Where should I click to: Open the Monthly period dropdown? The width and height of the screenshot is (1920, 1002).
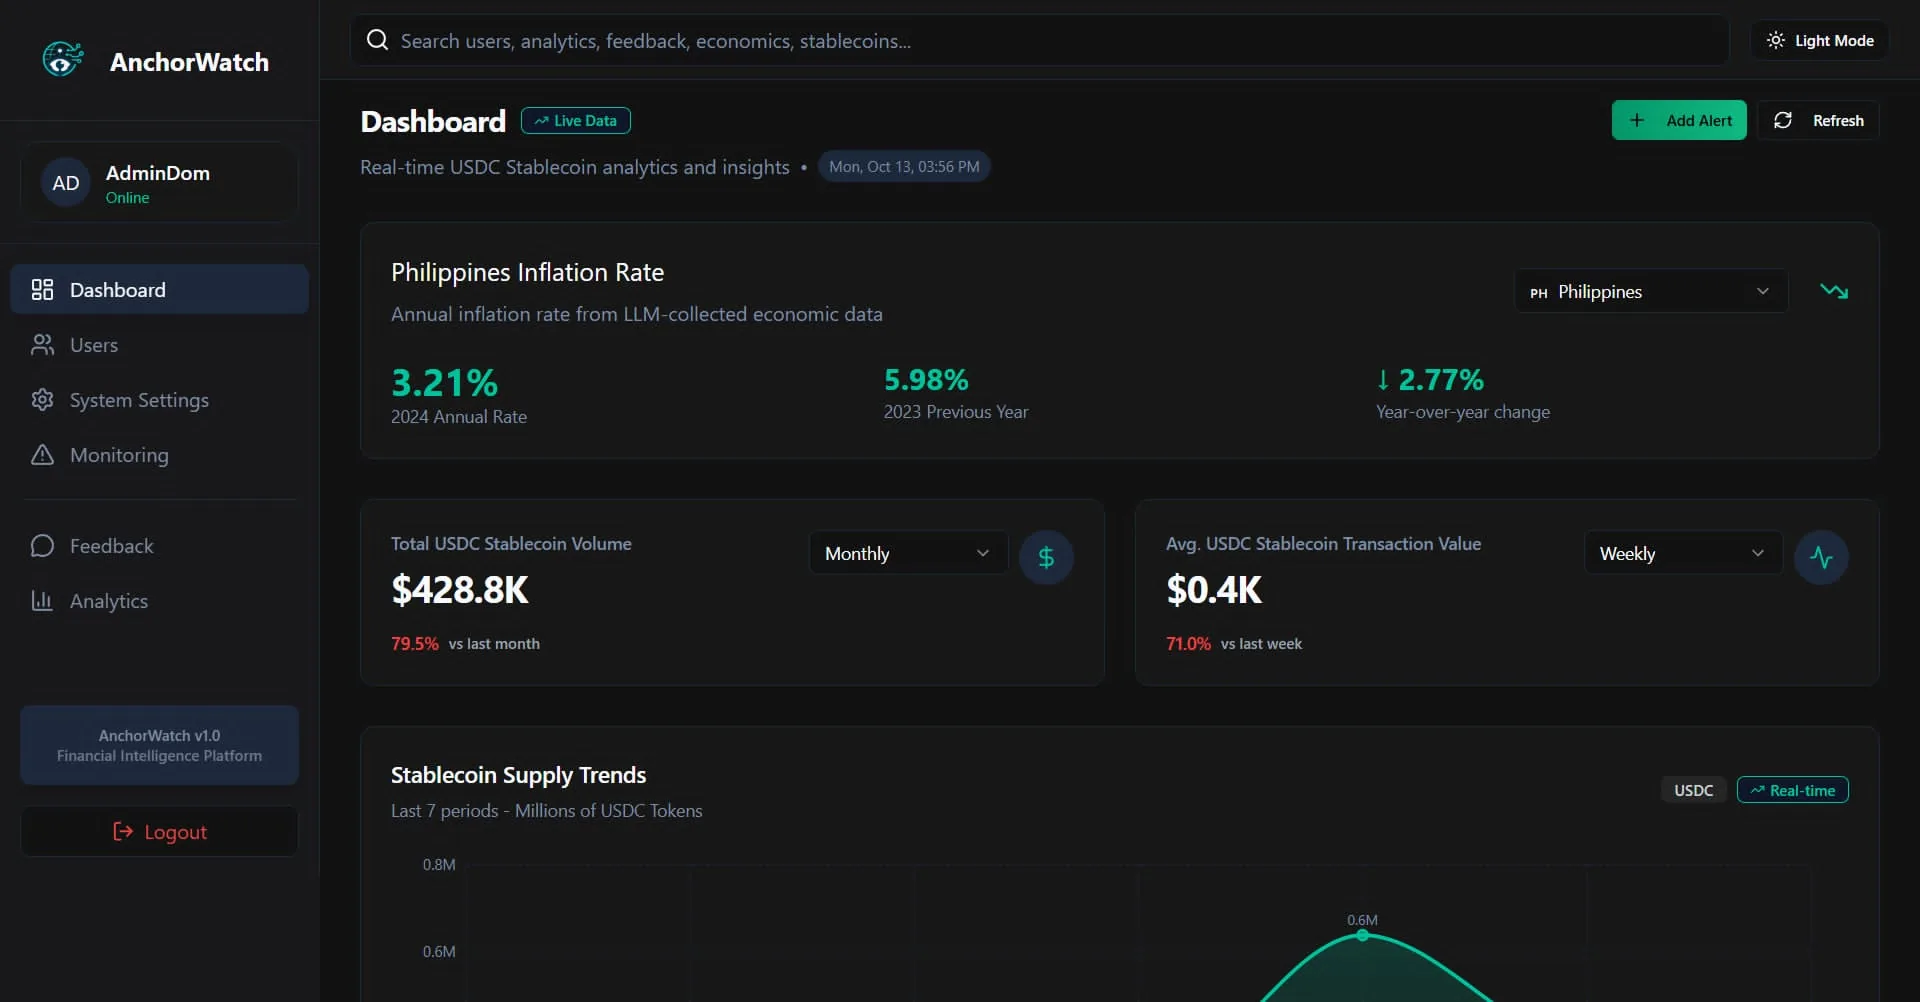click(908, 553)
